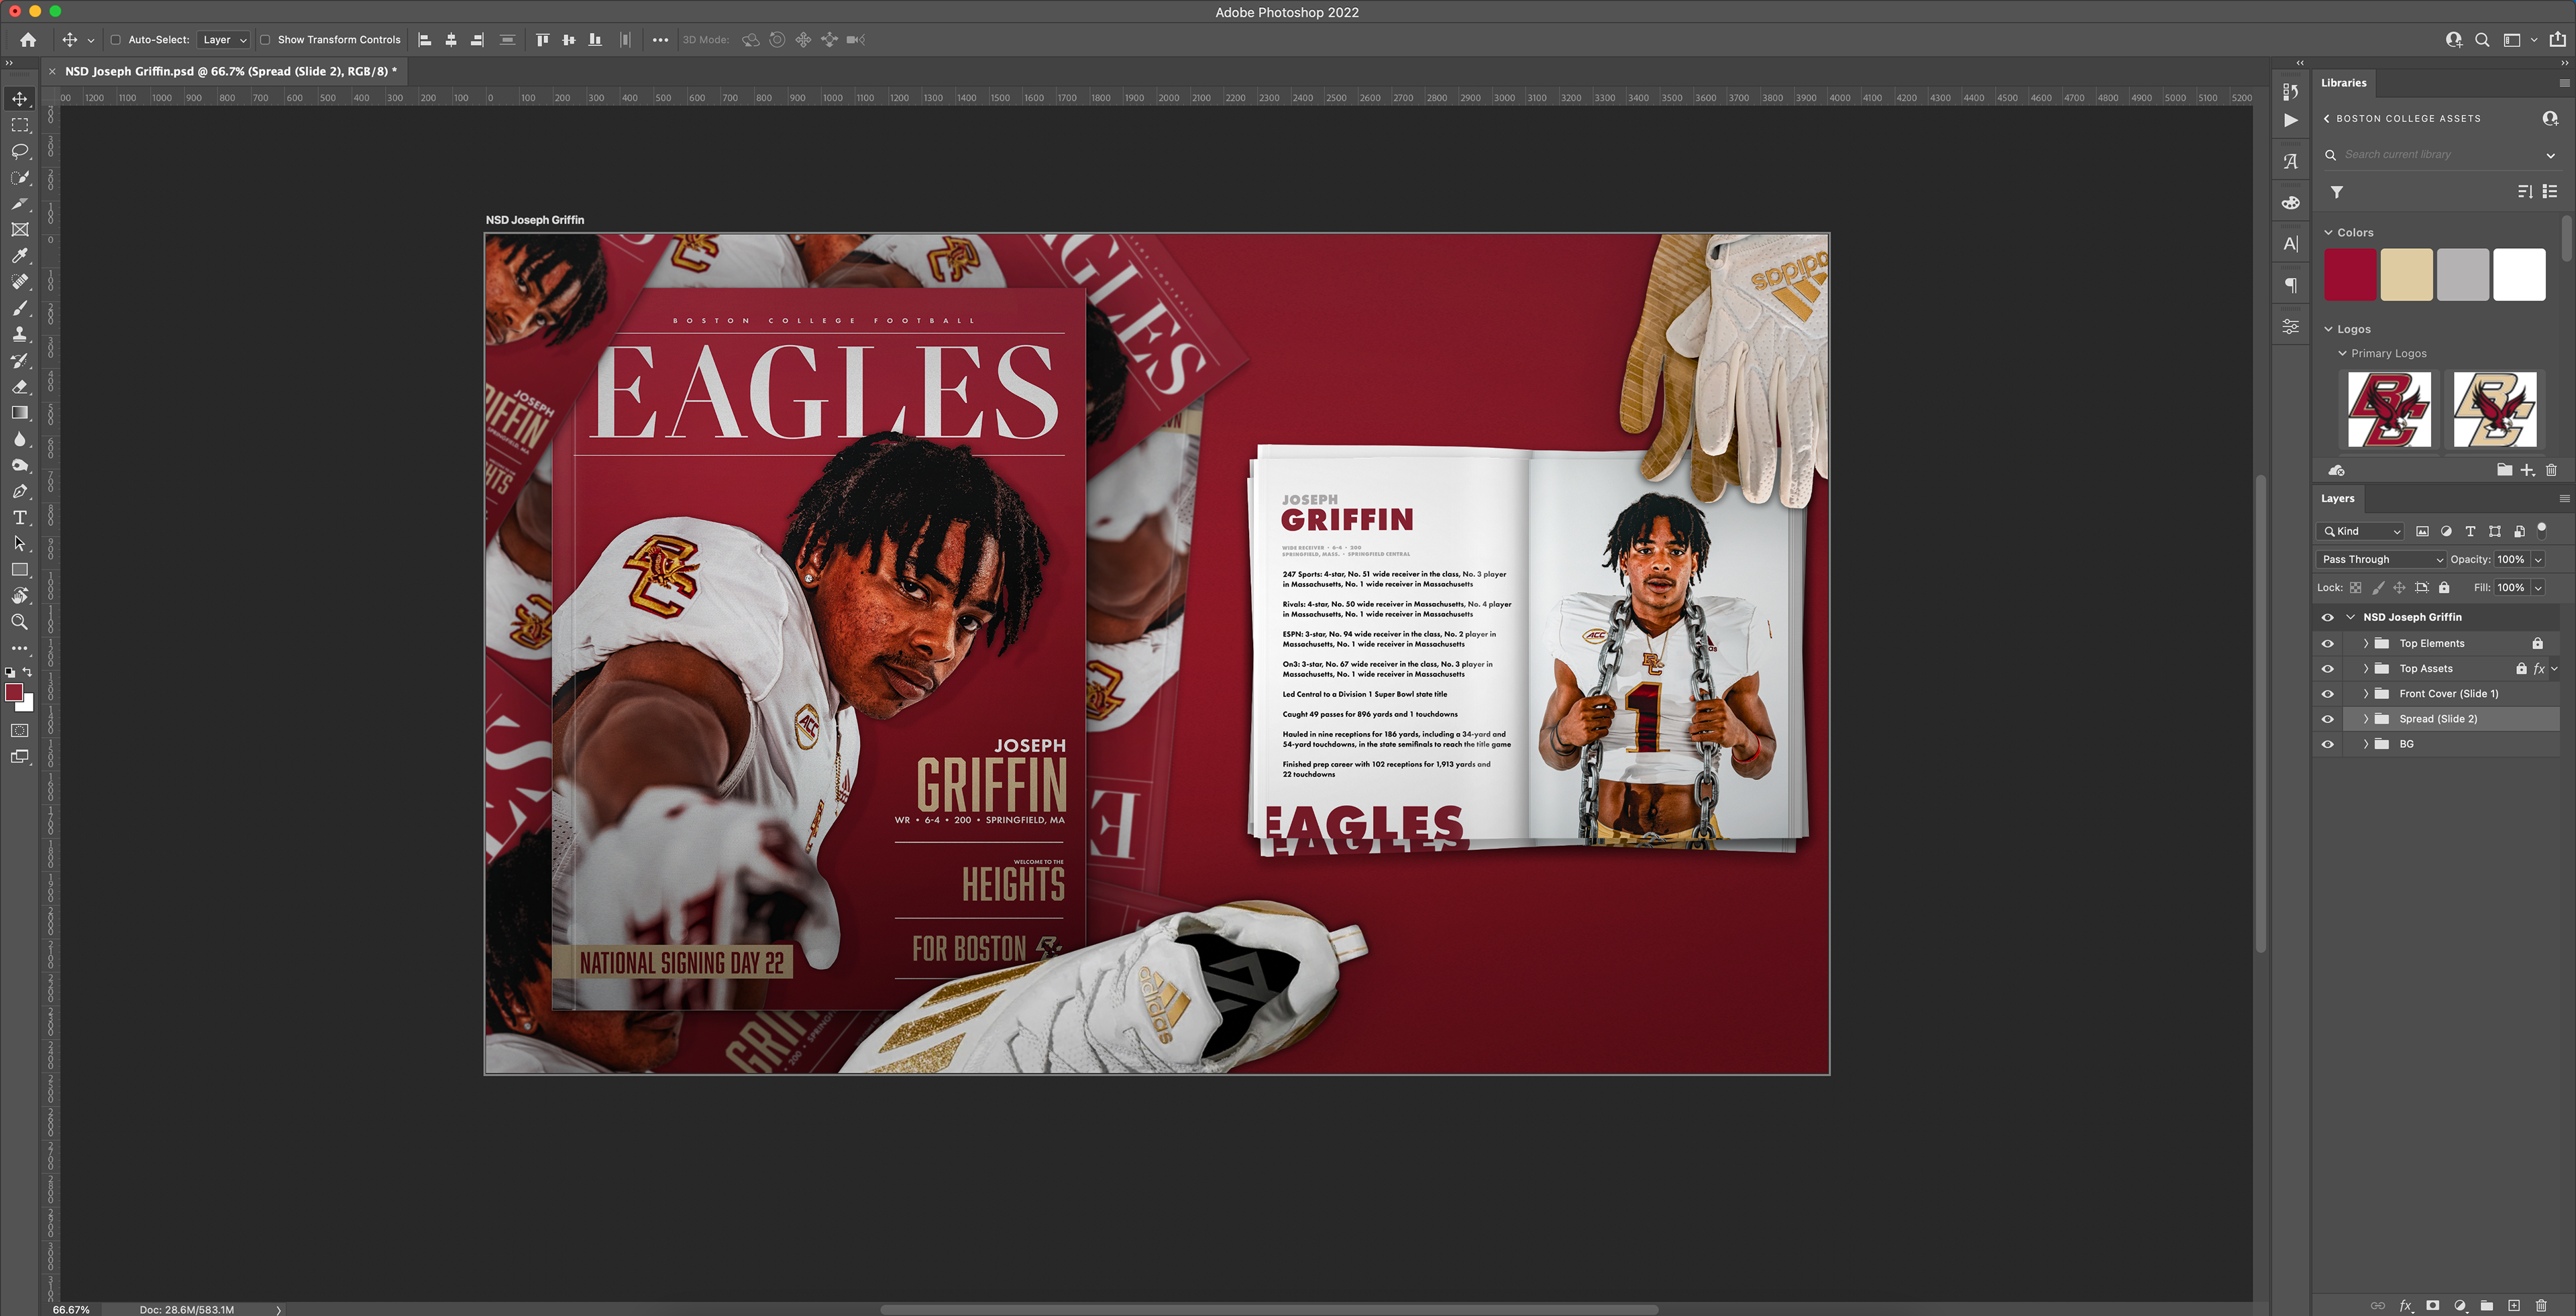Select the Gradient tool
2576x1316 pixels.
tap(20, 413)
